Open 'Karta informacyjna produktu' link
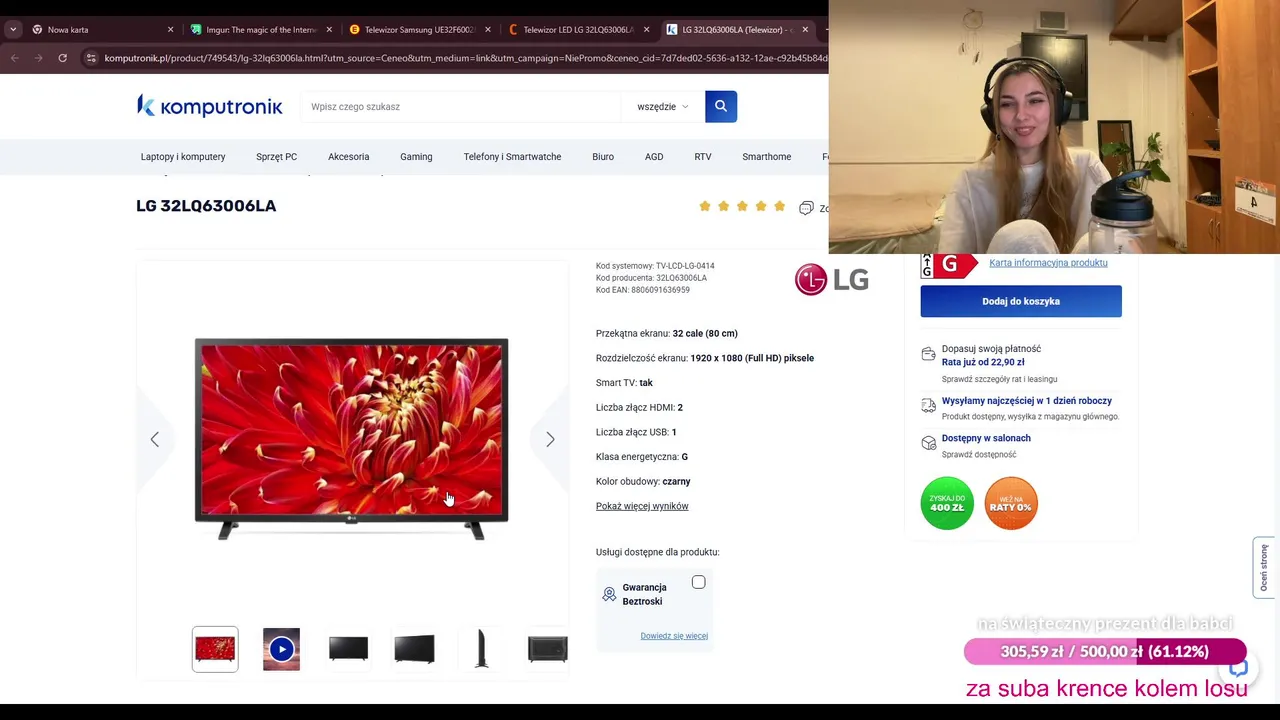1280x720 pixels. pos(1048,263)
